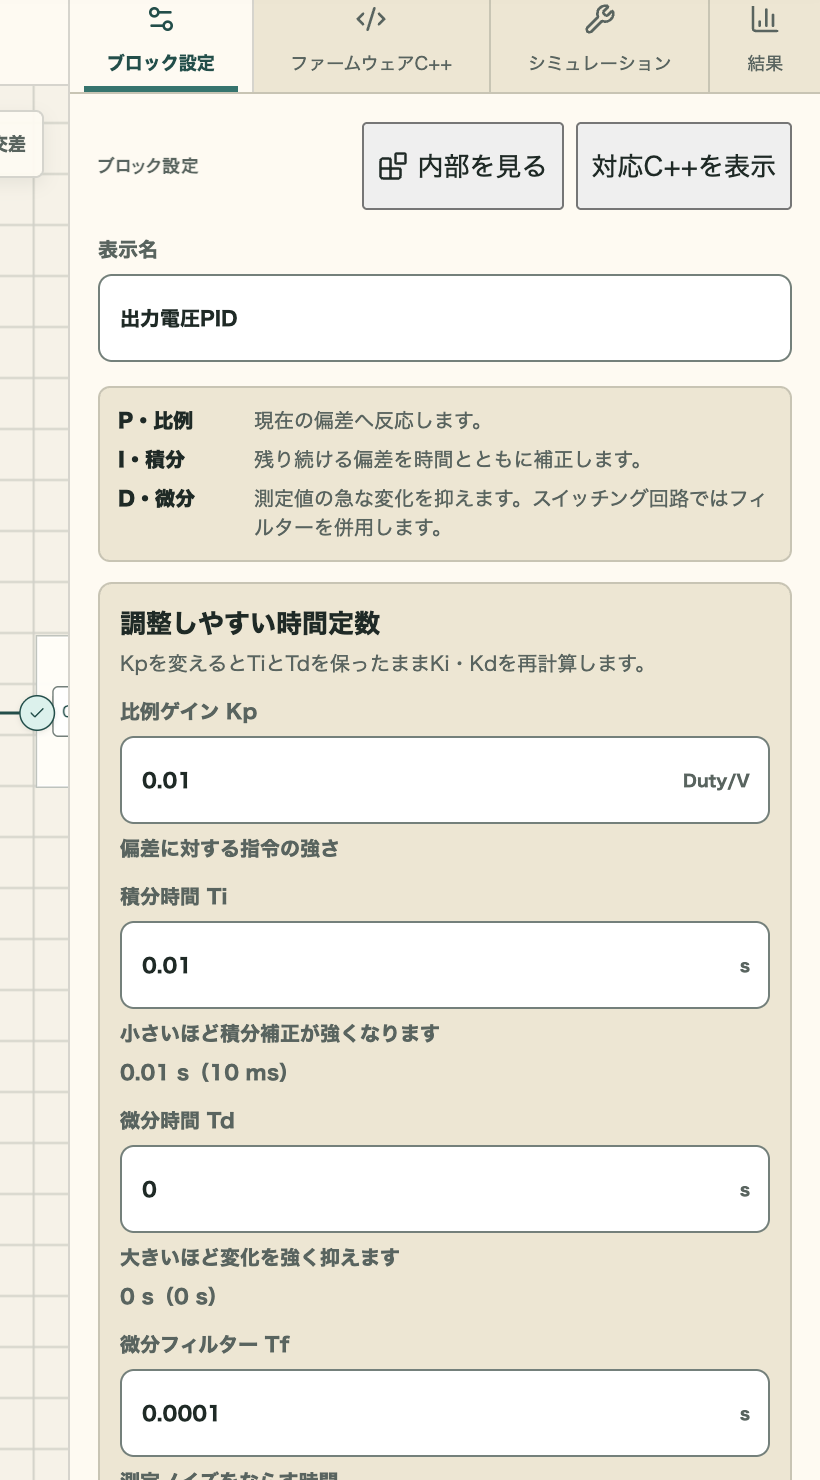Show the 対応C++を表示 view
This screenshot has width=820, height=1480.
(684, 166)
